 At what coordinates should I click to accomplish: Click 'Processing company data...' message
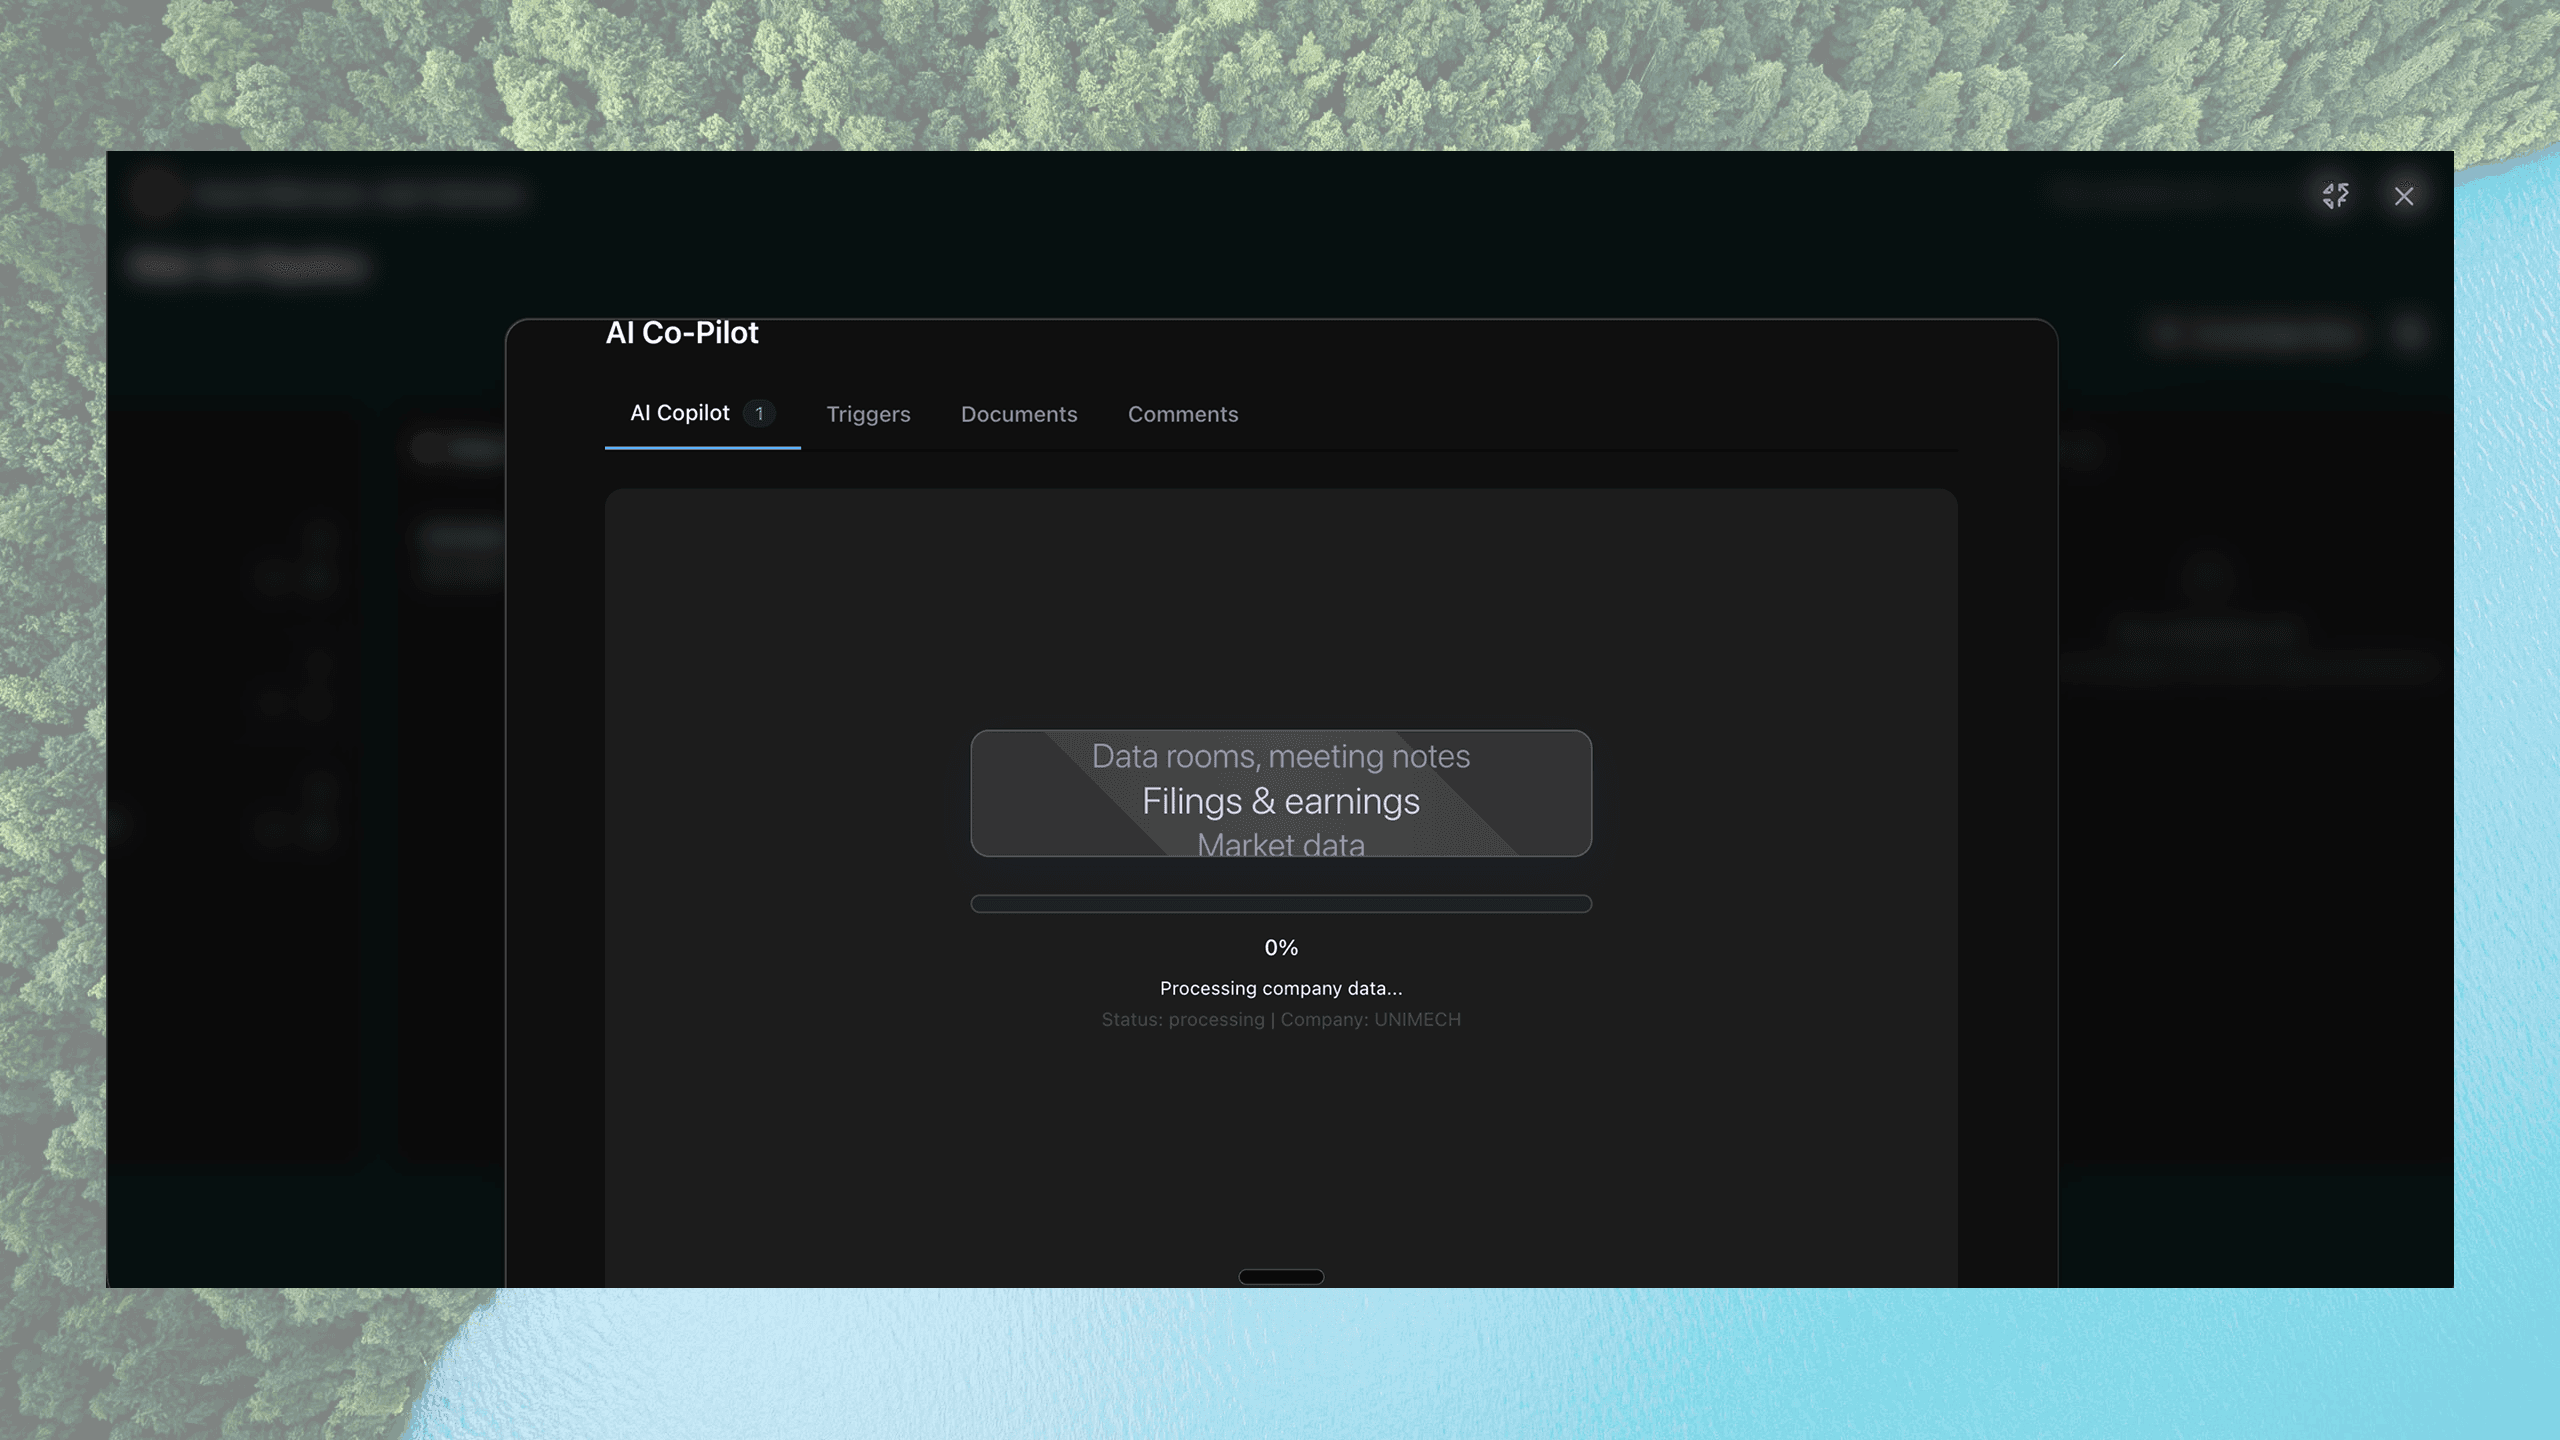1281,988
